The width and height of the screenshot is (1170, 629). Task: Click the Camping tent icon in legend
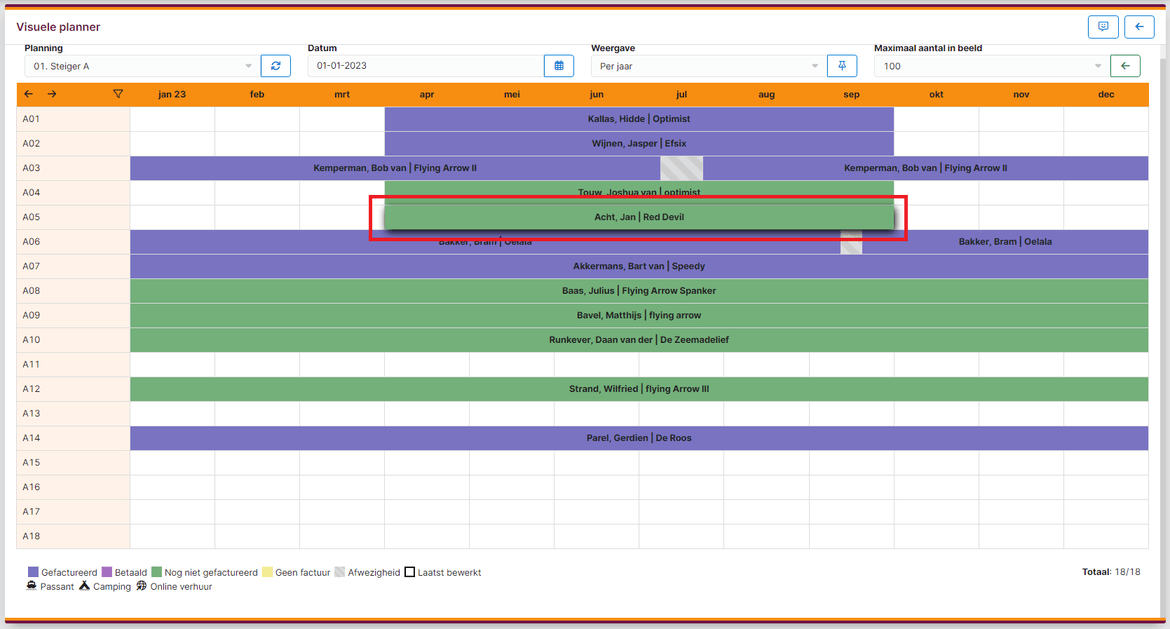84,586
